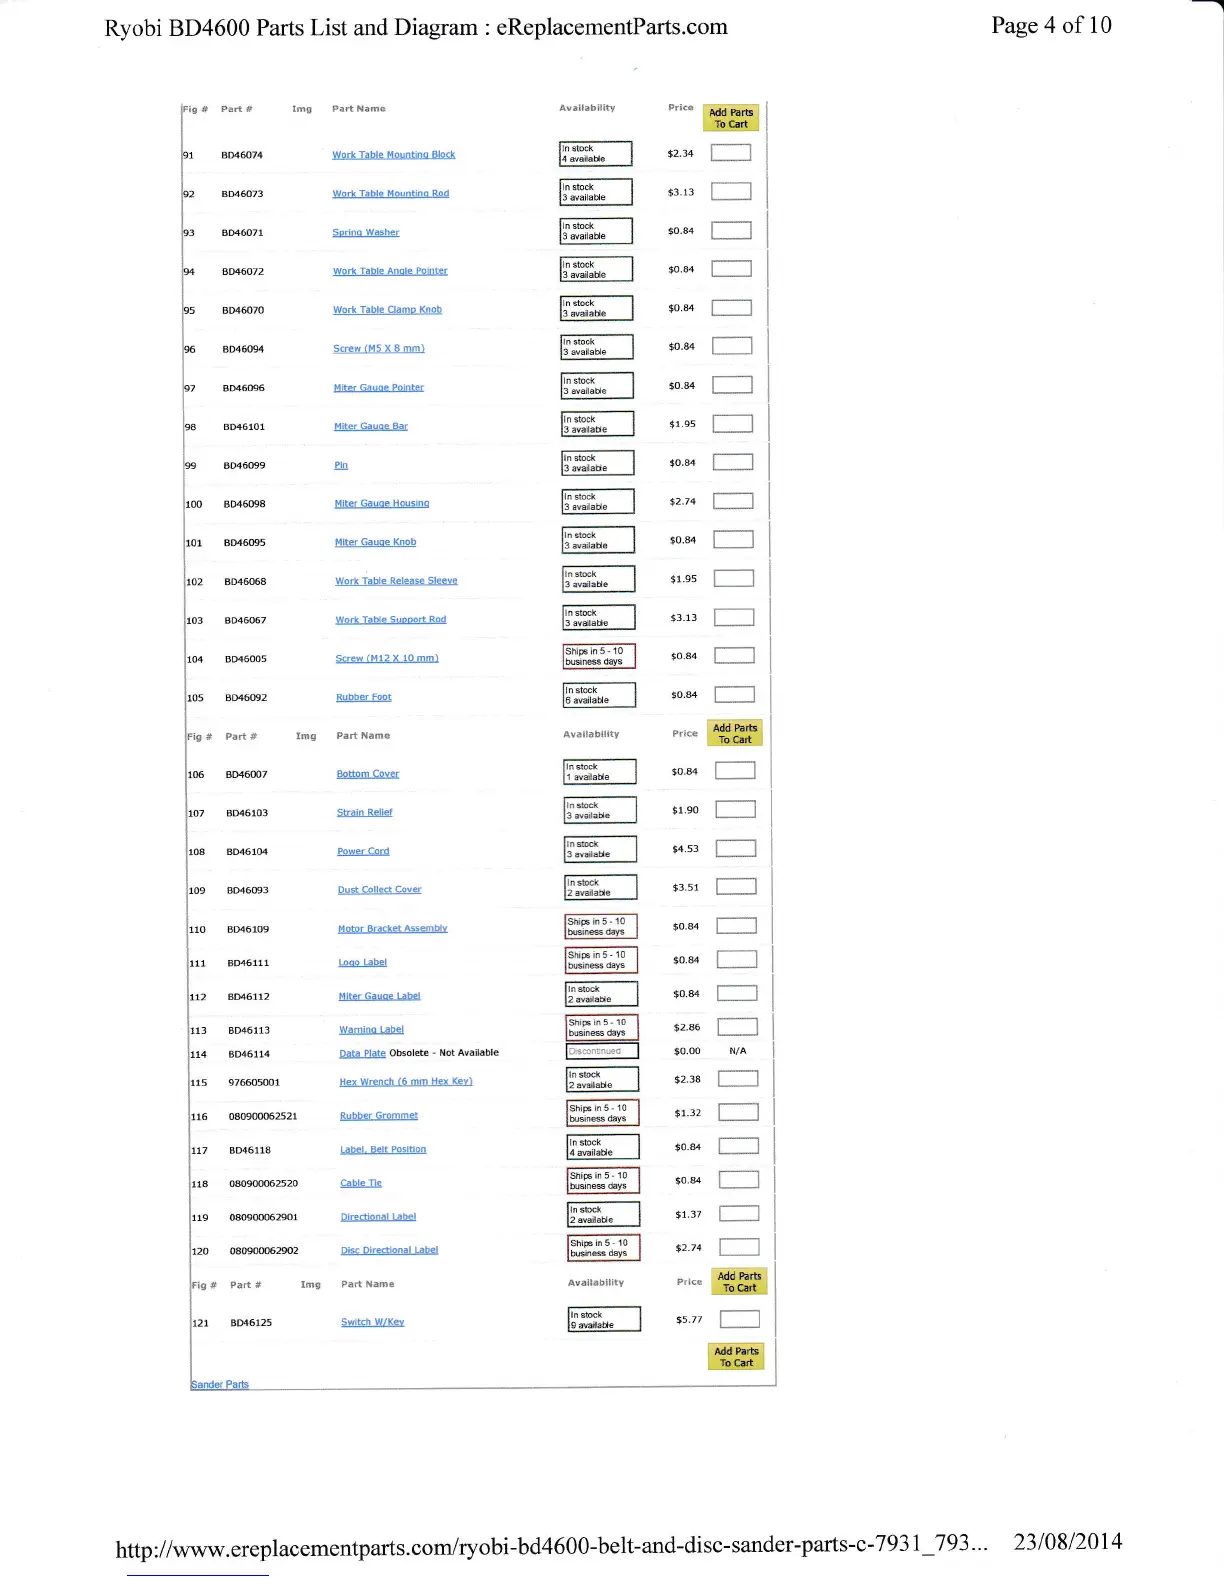
Task: Open the Switch W/Key part link
Action: pos(372,1323)
